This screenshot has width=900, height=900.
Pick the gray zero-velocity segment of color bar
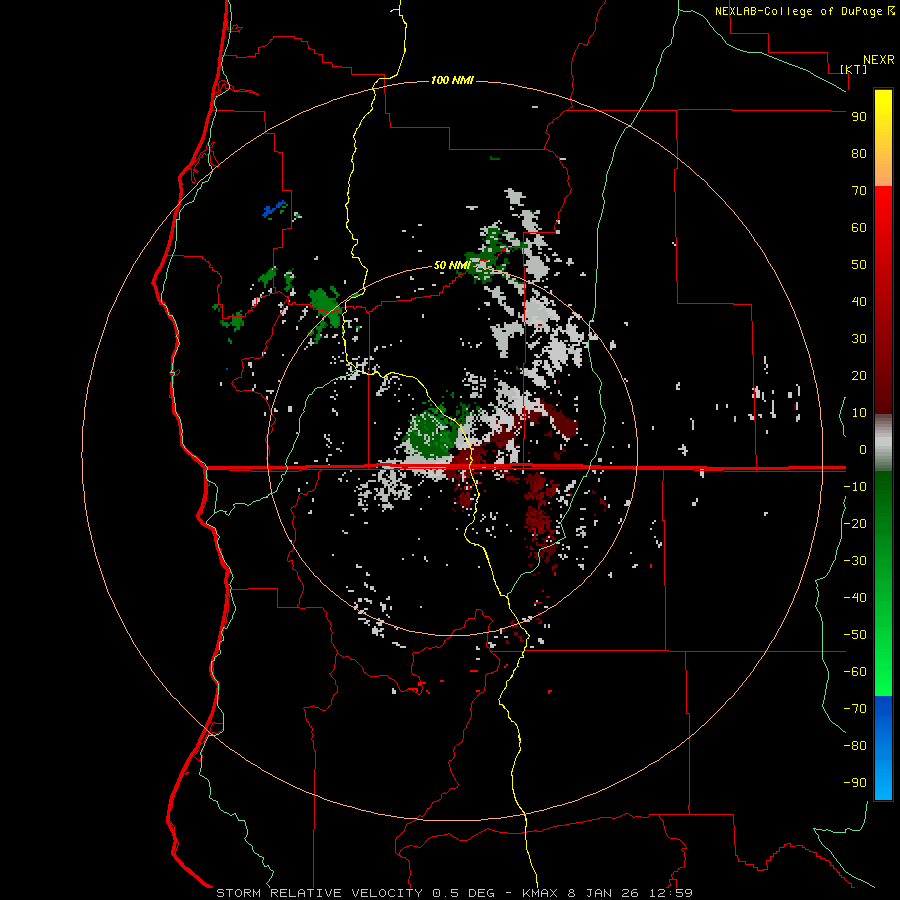pyautogui.click(x=883, y=443)
